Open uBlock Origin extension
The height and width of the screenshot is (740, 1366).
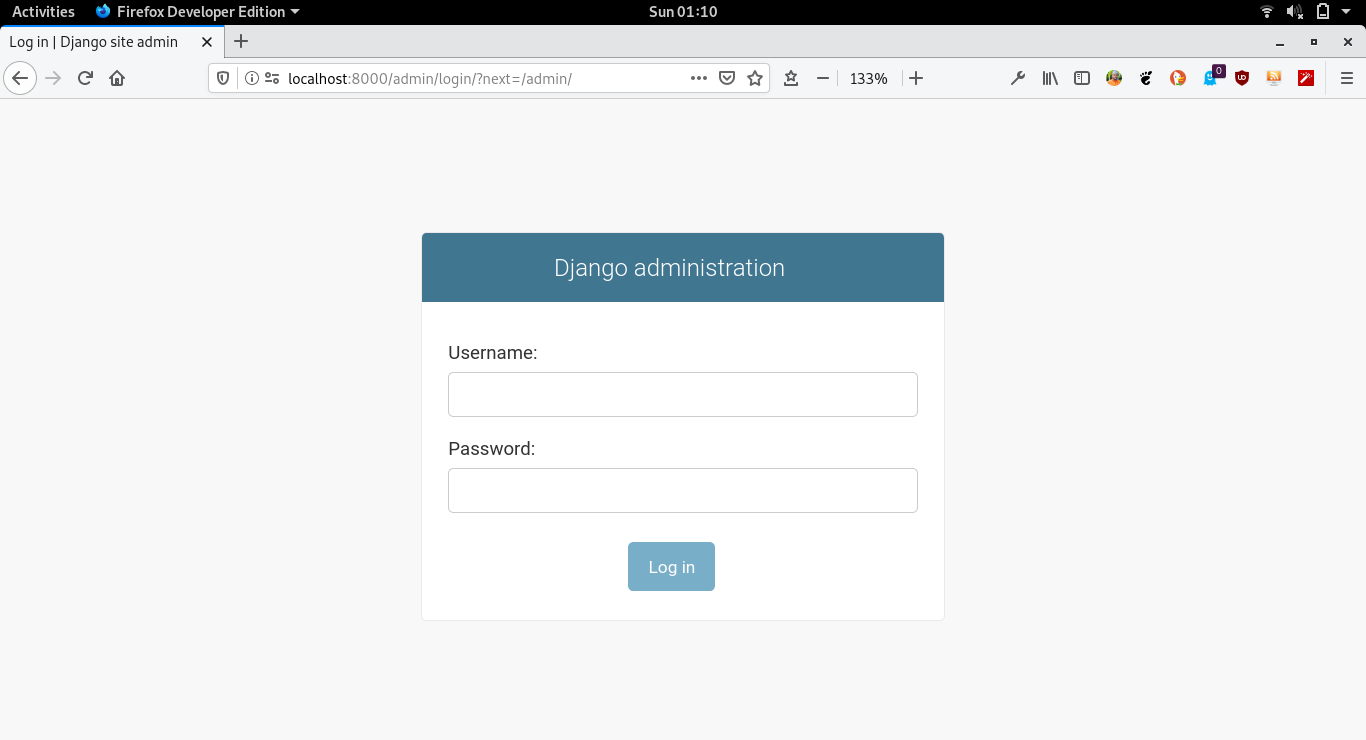click(1242, 78)
